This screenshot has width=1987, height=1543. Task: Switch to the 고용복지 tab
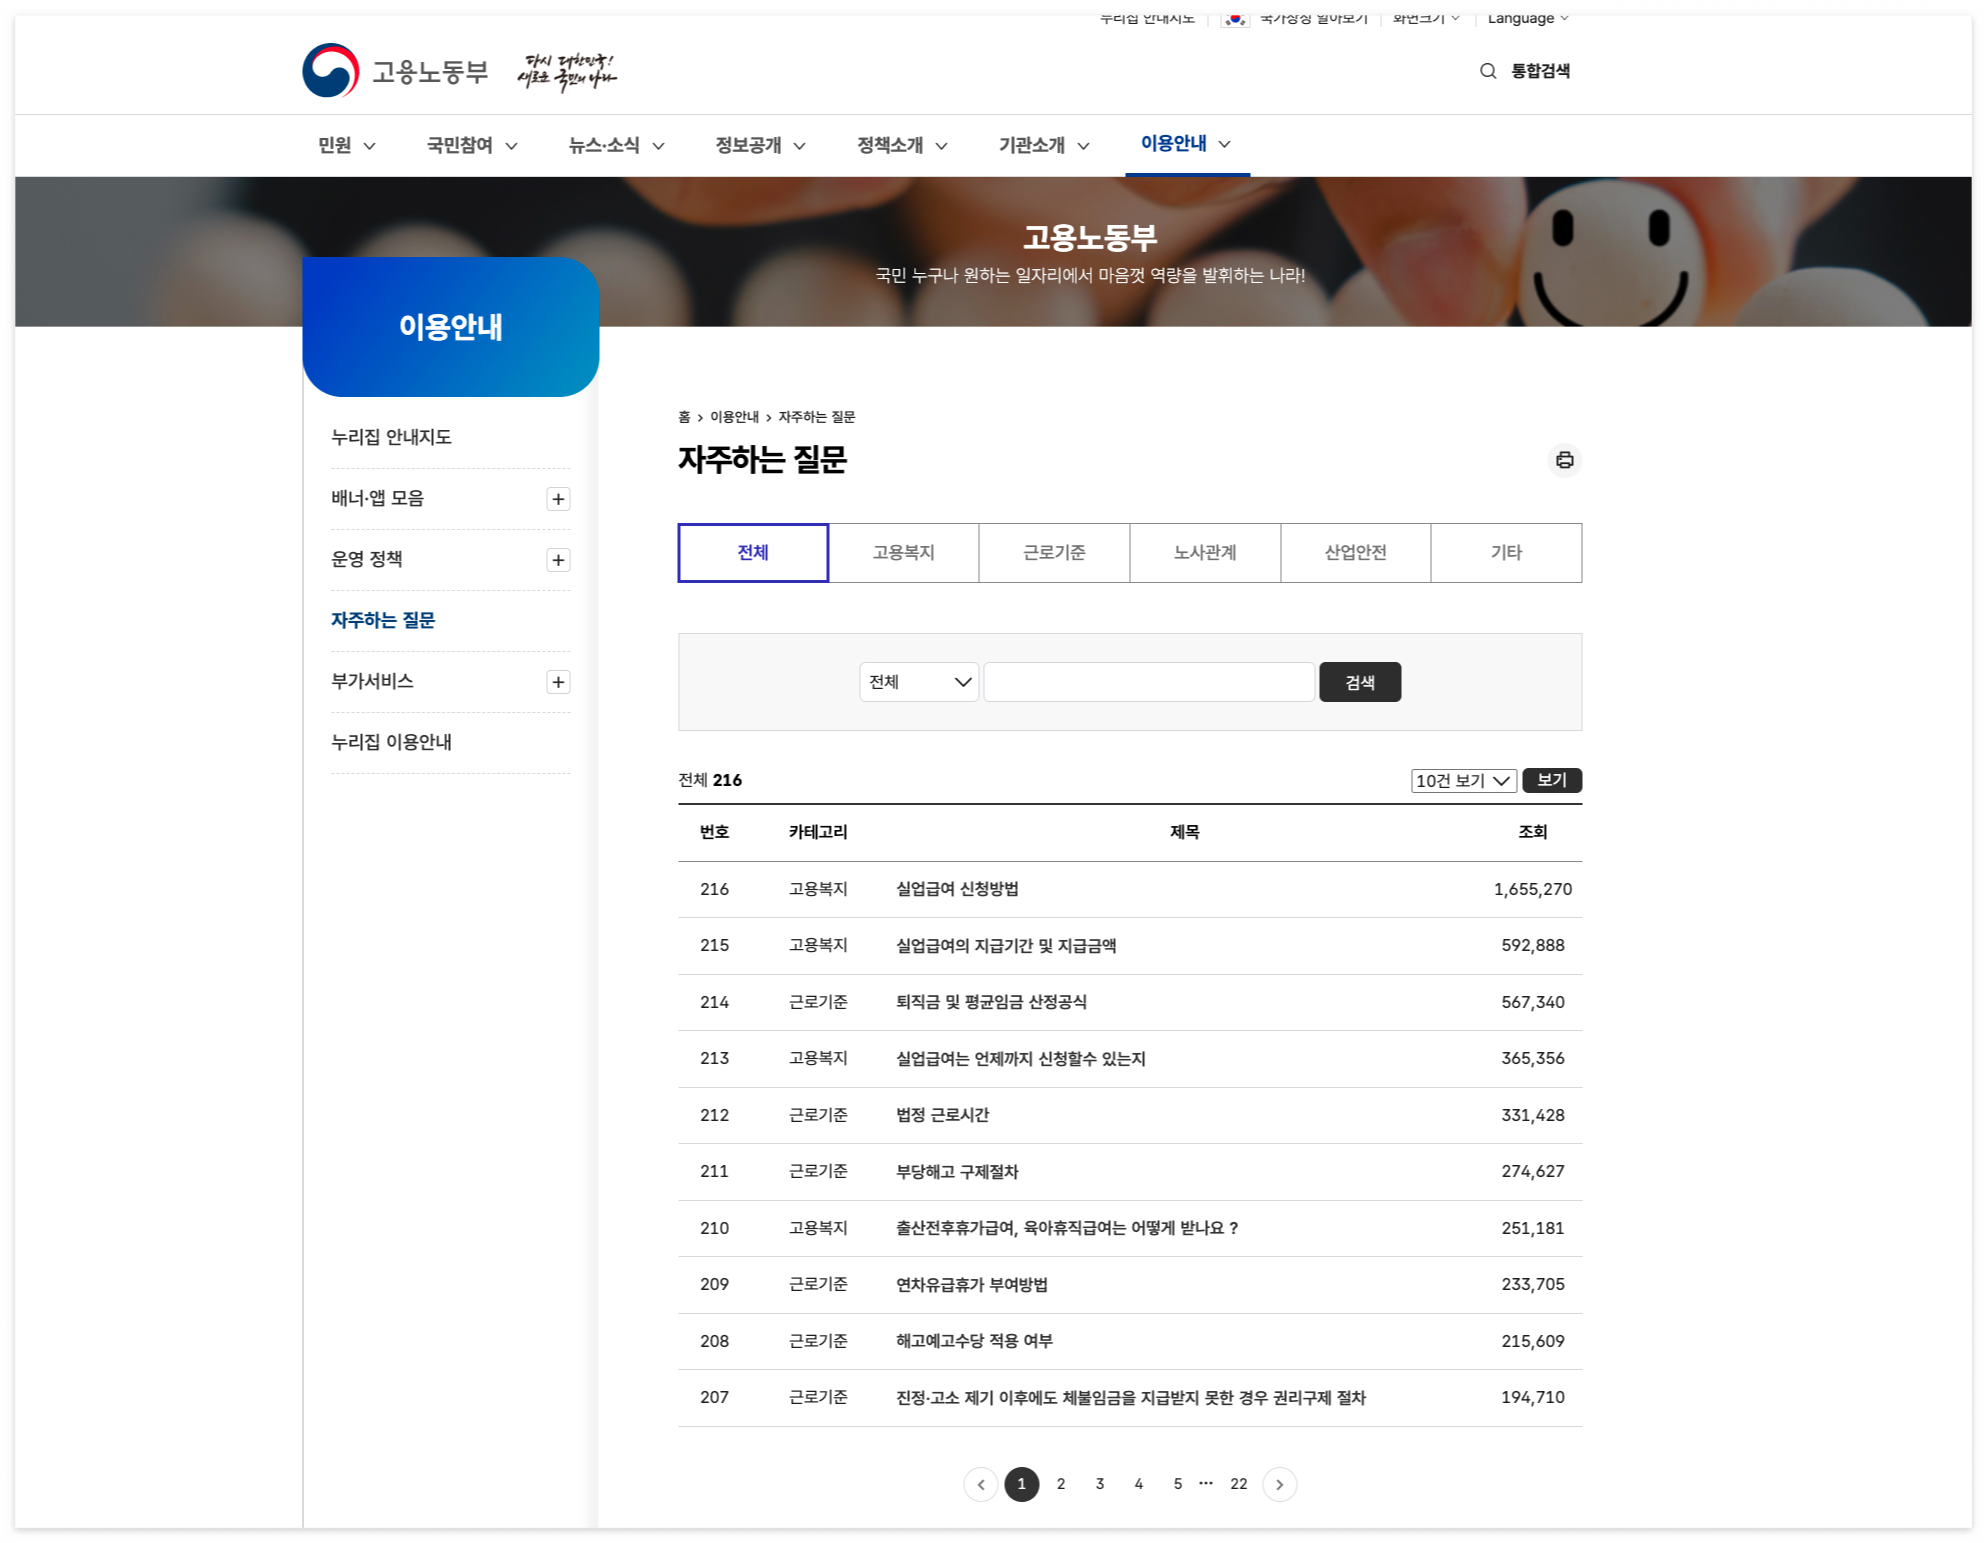click(903, 552)
